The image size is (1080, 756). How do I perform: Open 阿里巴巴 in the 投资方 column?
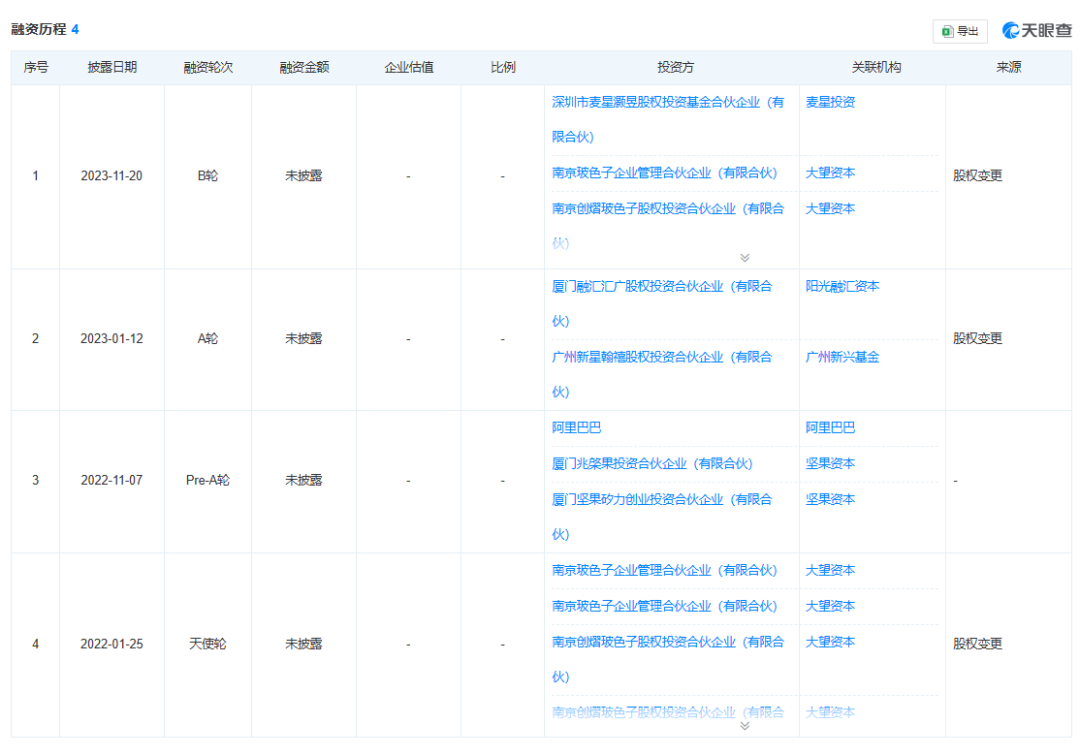pos(576,428)
